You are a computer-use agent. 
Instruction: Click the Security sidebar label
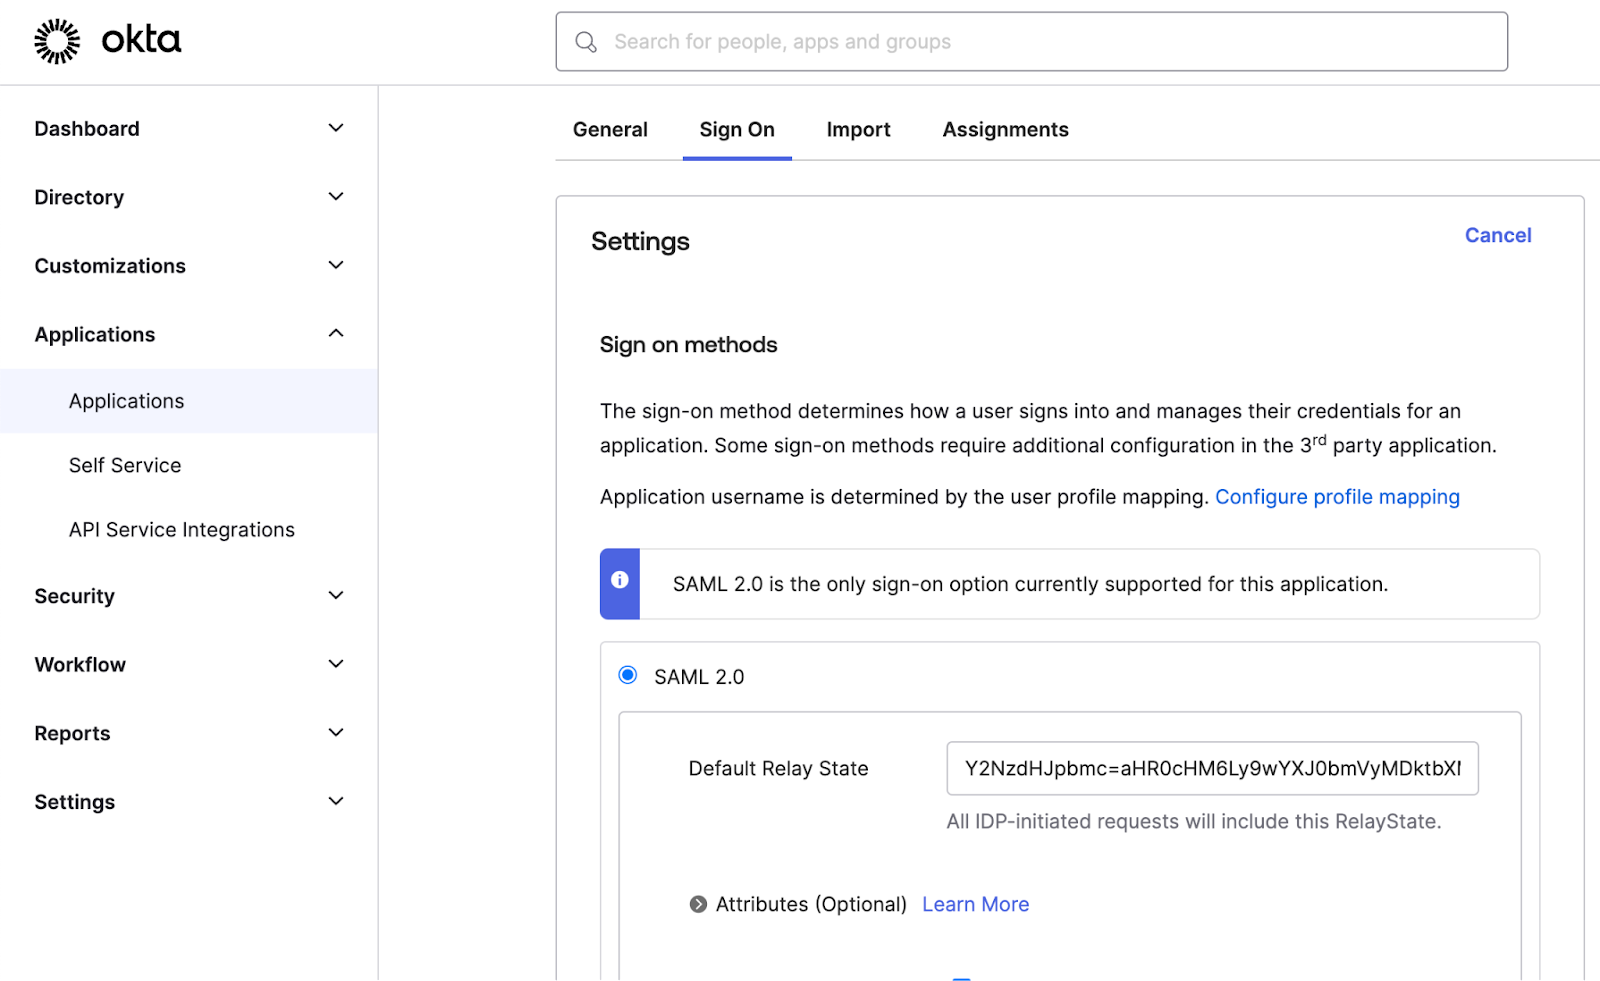pos(75,596)
